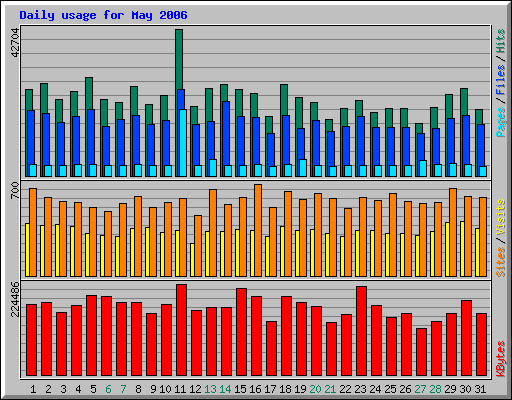Click the day 16 axis label

tap(255, 389)
